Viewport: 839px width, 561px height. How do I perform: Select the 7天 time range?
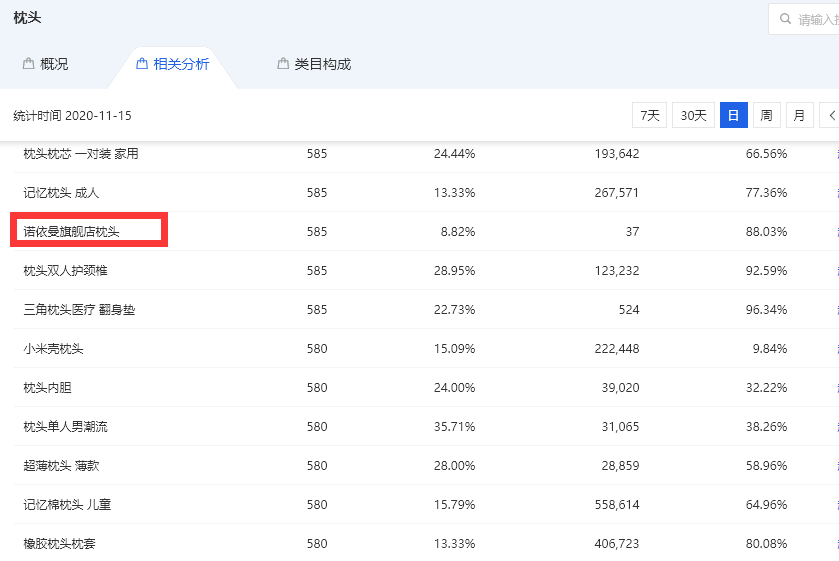[650, 115]
